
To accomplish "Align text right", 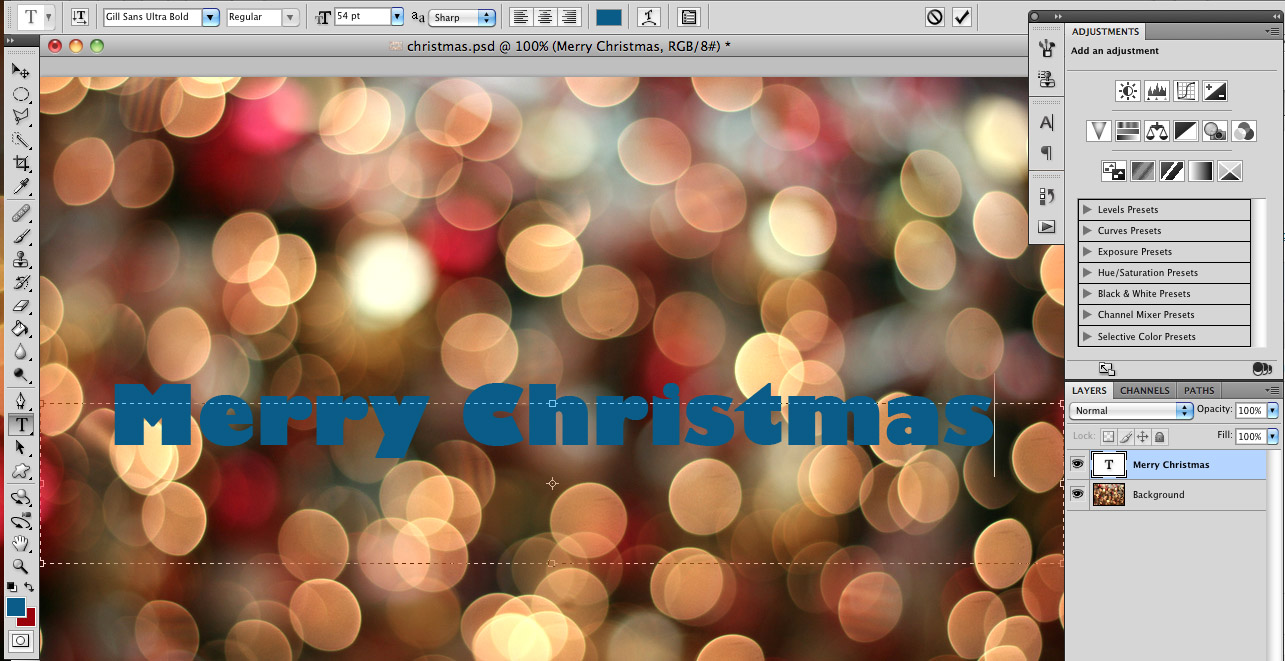I will (x=569, y=17).
